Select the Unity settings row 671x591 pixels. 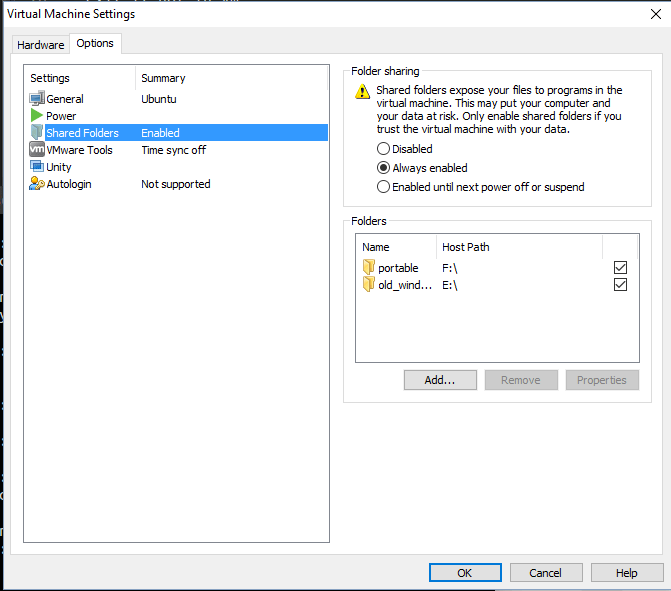(178, 167)
